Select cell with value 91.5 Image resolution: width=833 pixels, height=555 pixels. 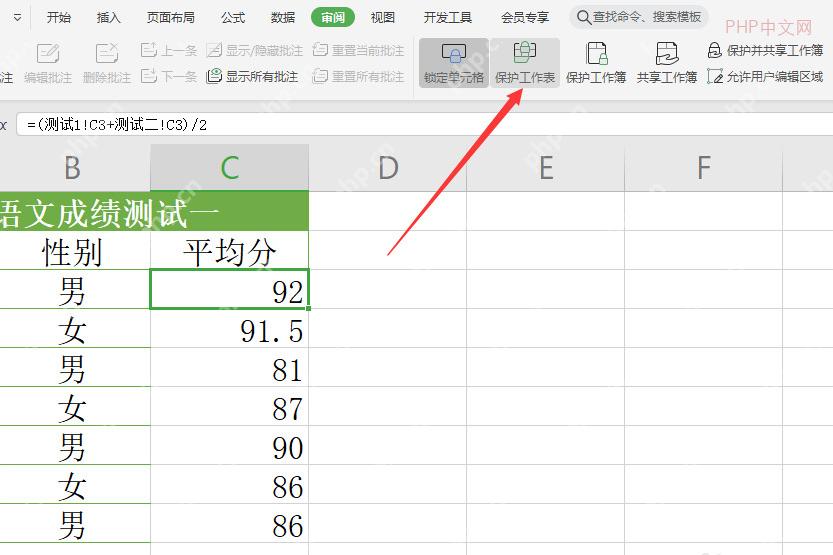(230, 328)
